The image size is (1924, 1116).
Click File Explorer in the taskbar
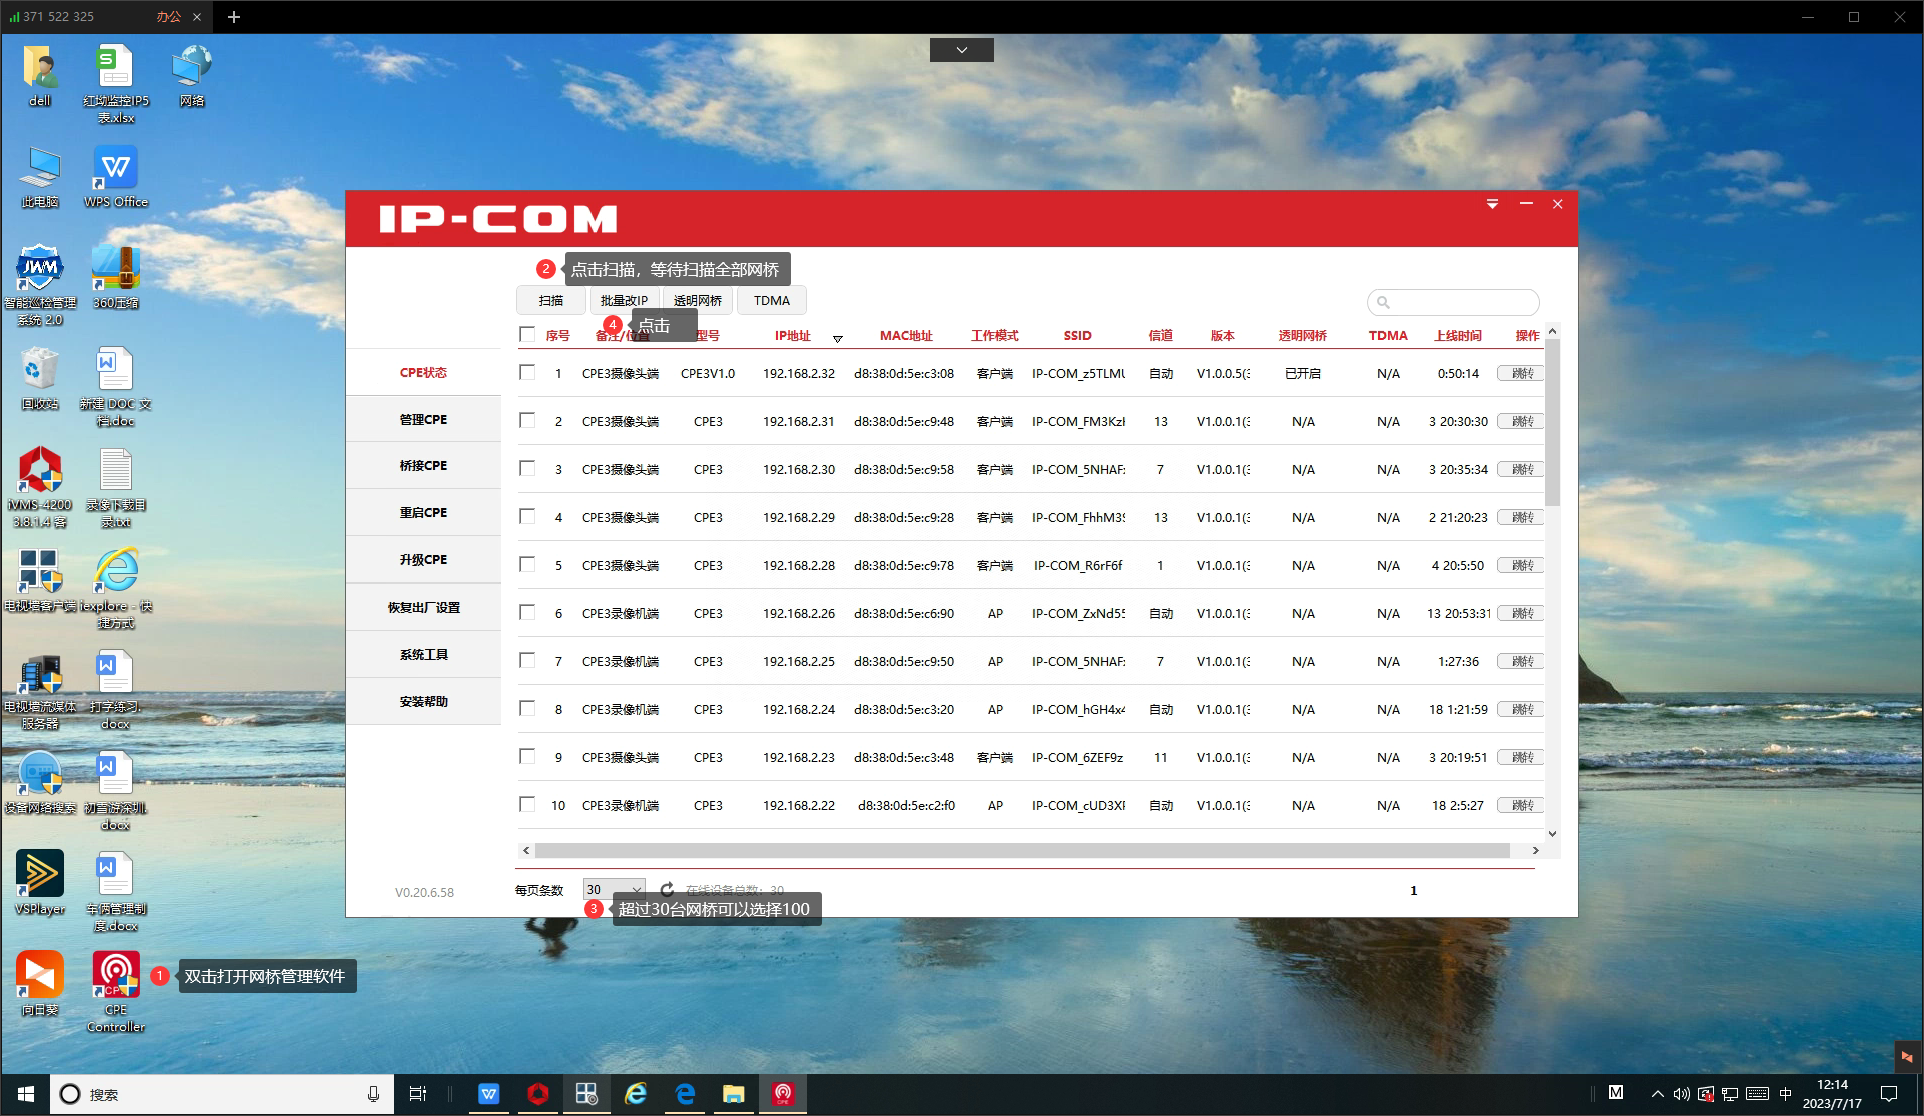(734, 1094)
